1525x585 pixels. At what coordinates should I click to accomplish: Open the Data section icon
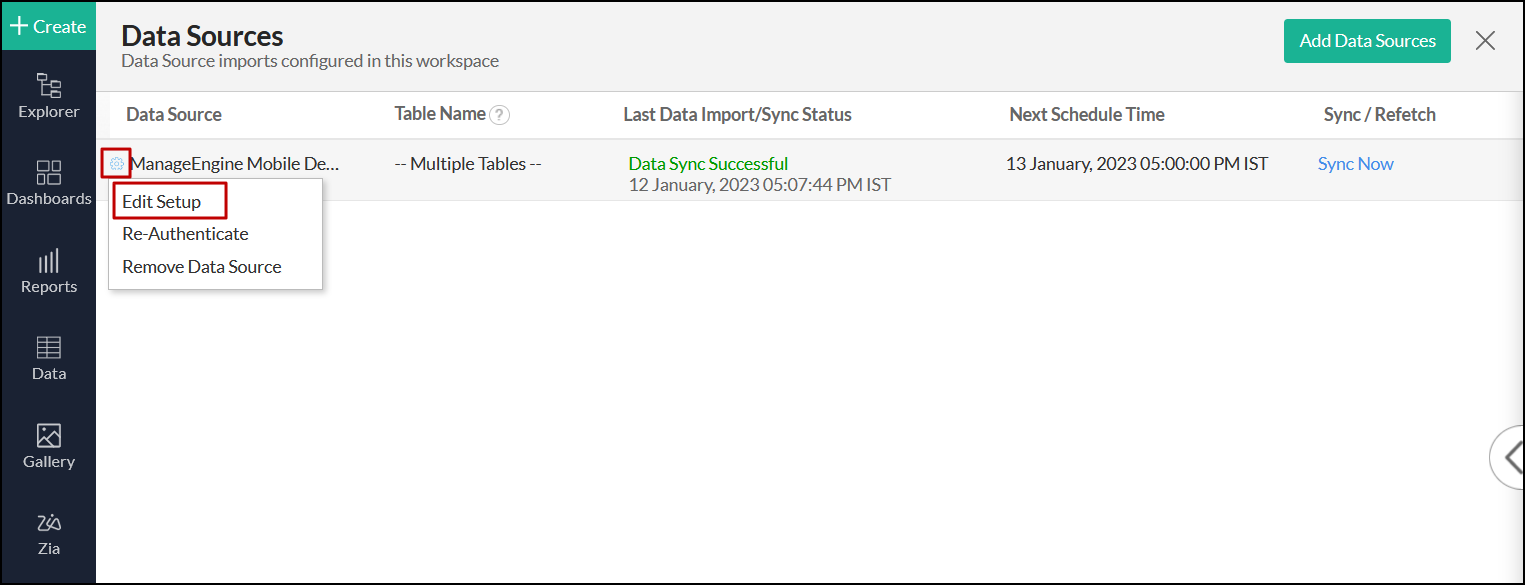click(48, 358)
